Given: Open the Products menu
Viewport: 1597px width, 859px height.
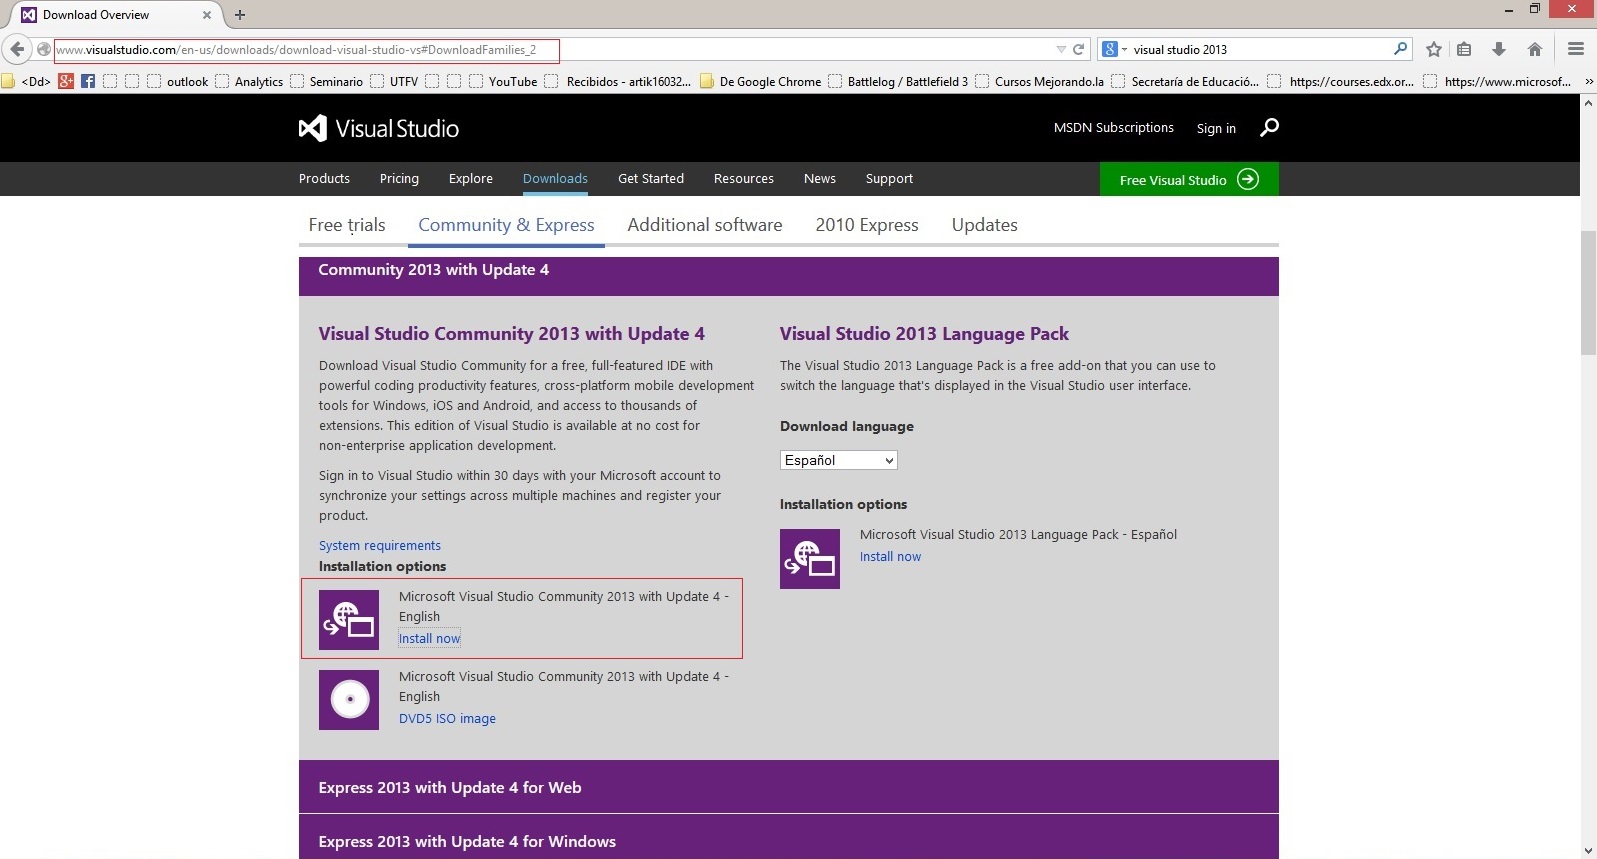Looking at the screenshot, I should 324,178.
